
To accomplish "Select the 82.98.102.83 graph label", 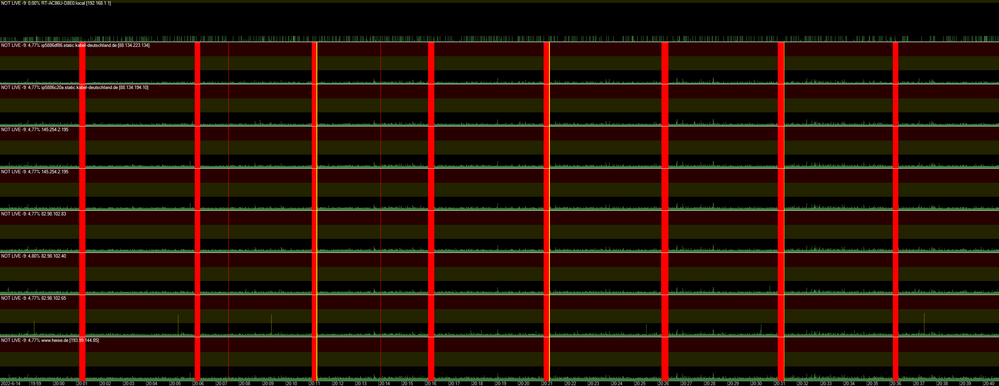I will [34, 213].
